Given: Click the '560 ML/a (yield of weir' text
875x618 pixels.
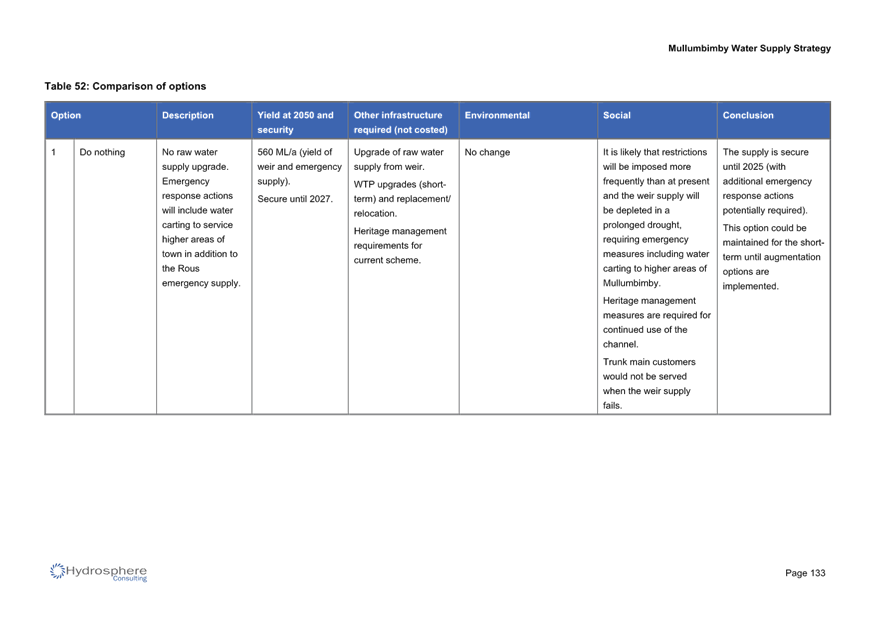Looking at the screenshot, I should (x=299, y=167).
